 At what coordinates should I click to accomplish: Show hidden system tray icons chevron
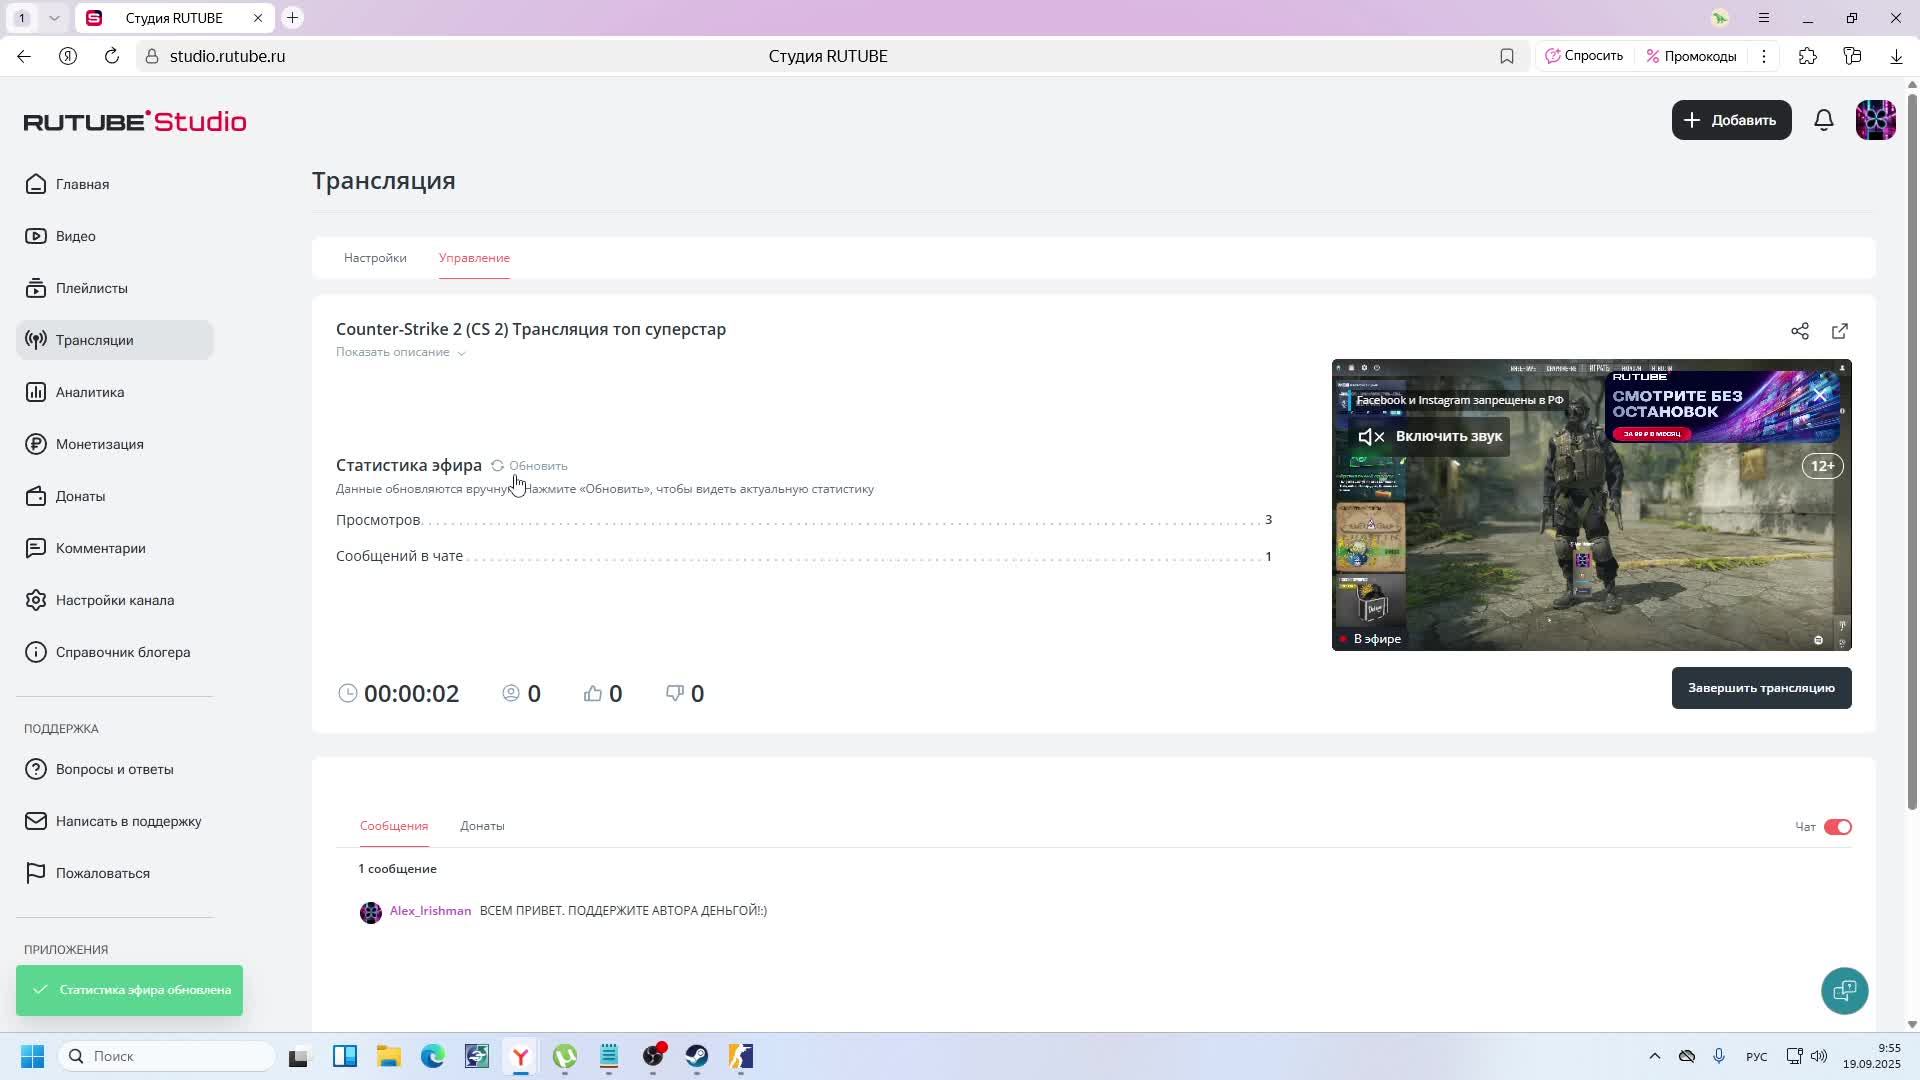coord(1654,1056)
